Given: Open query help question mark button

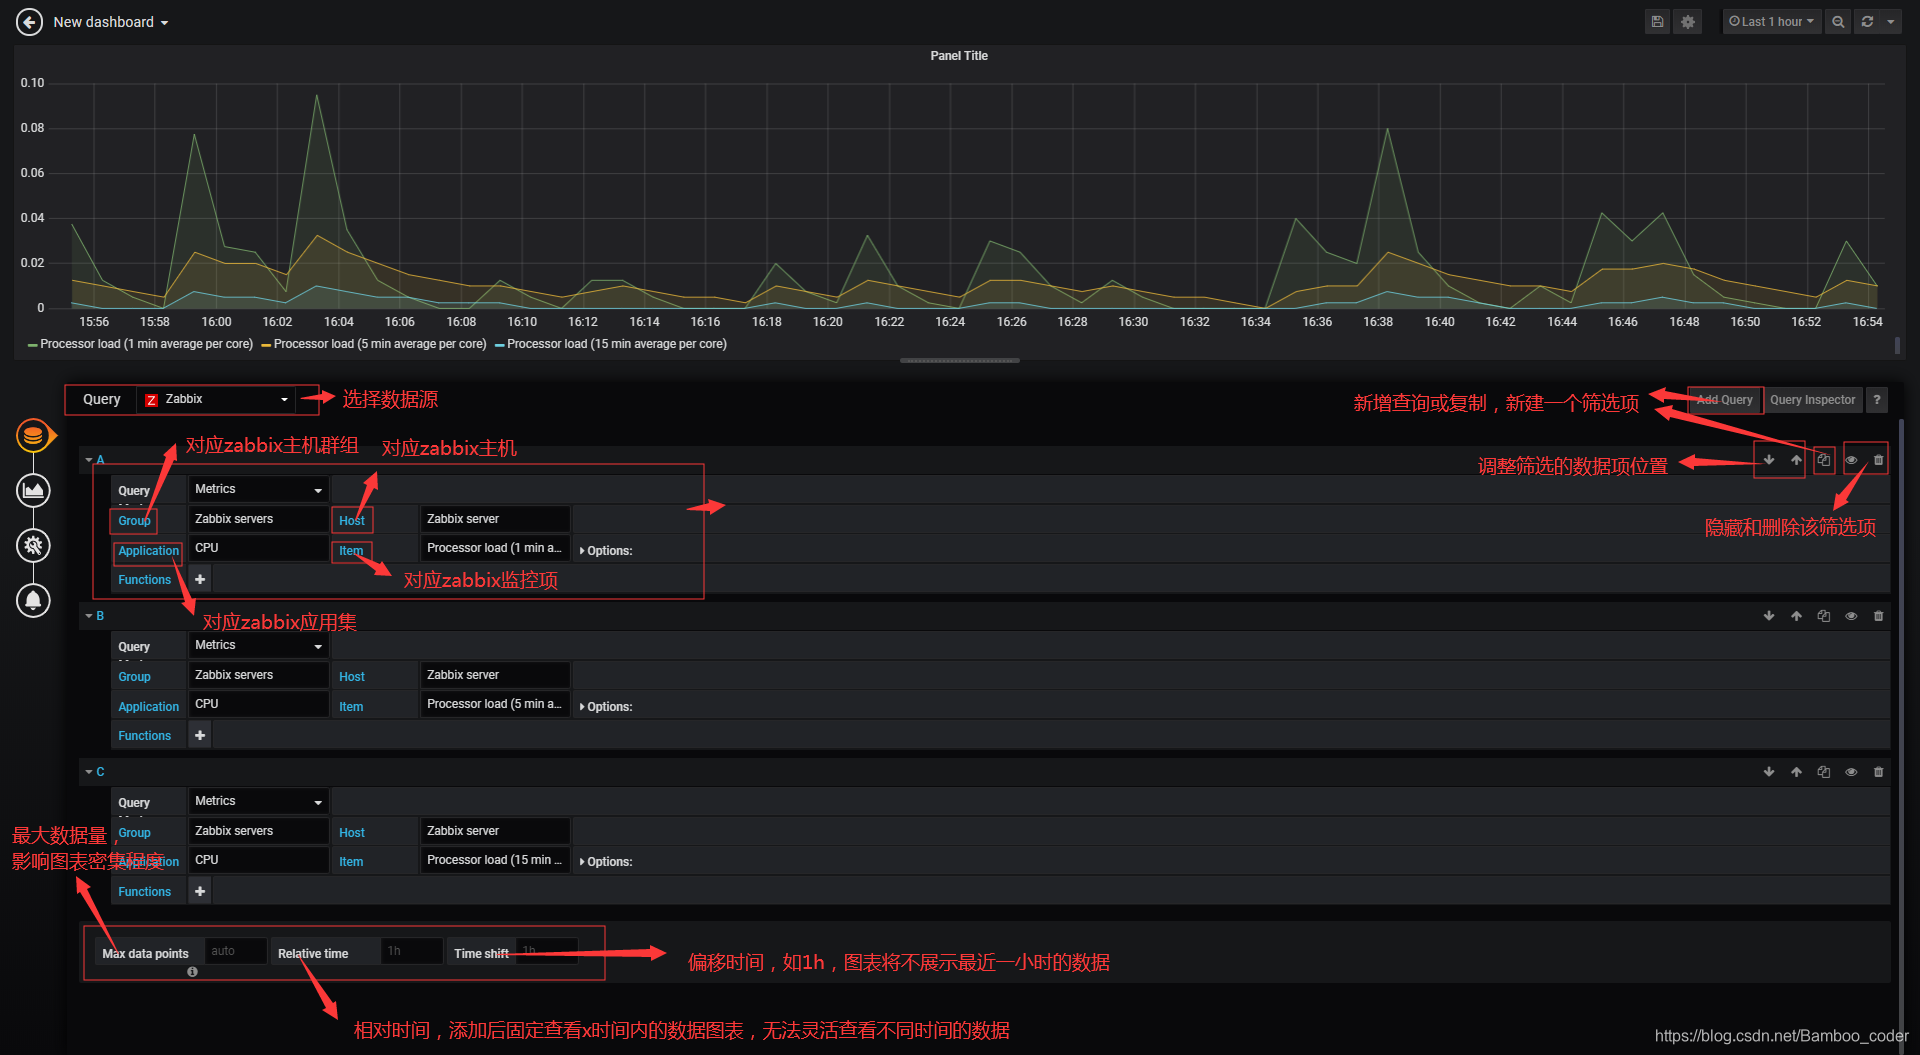Looking at the screenshot, I should (1877, 400).
